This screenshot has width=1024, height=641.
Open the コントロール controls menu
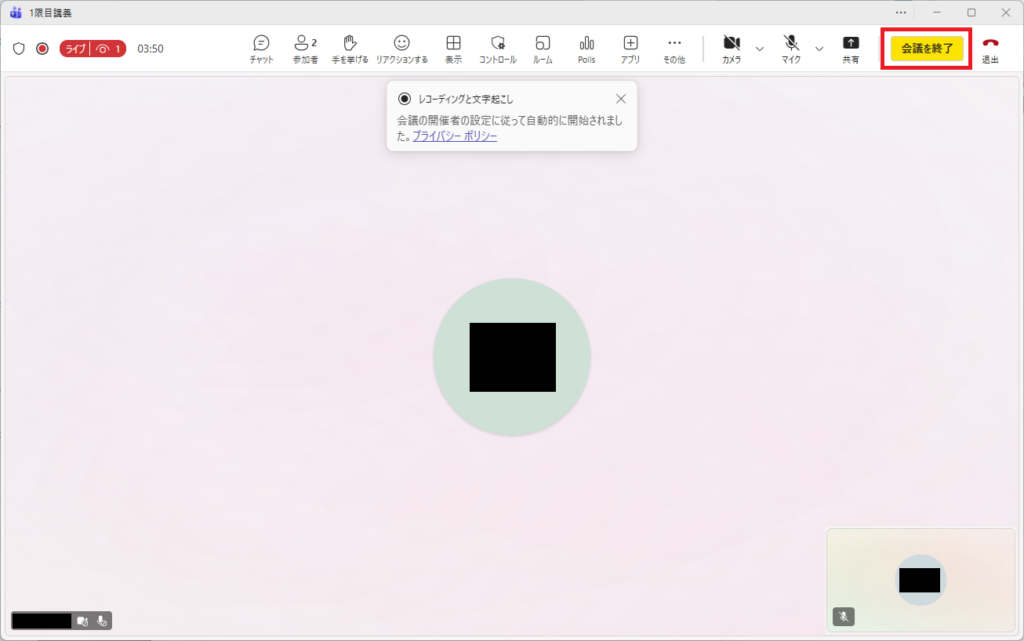coord(497,48)
